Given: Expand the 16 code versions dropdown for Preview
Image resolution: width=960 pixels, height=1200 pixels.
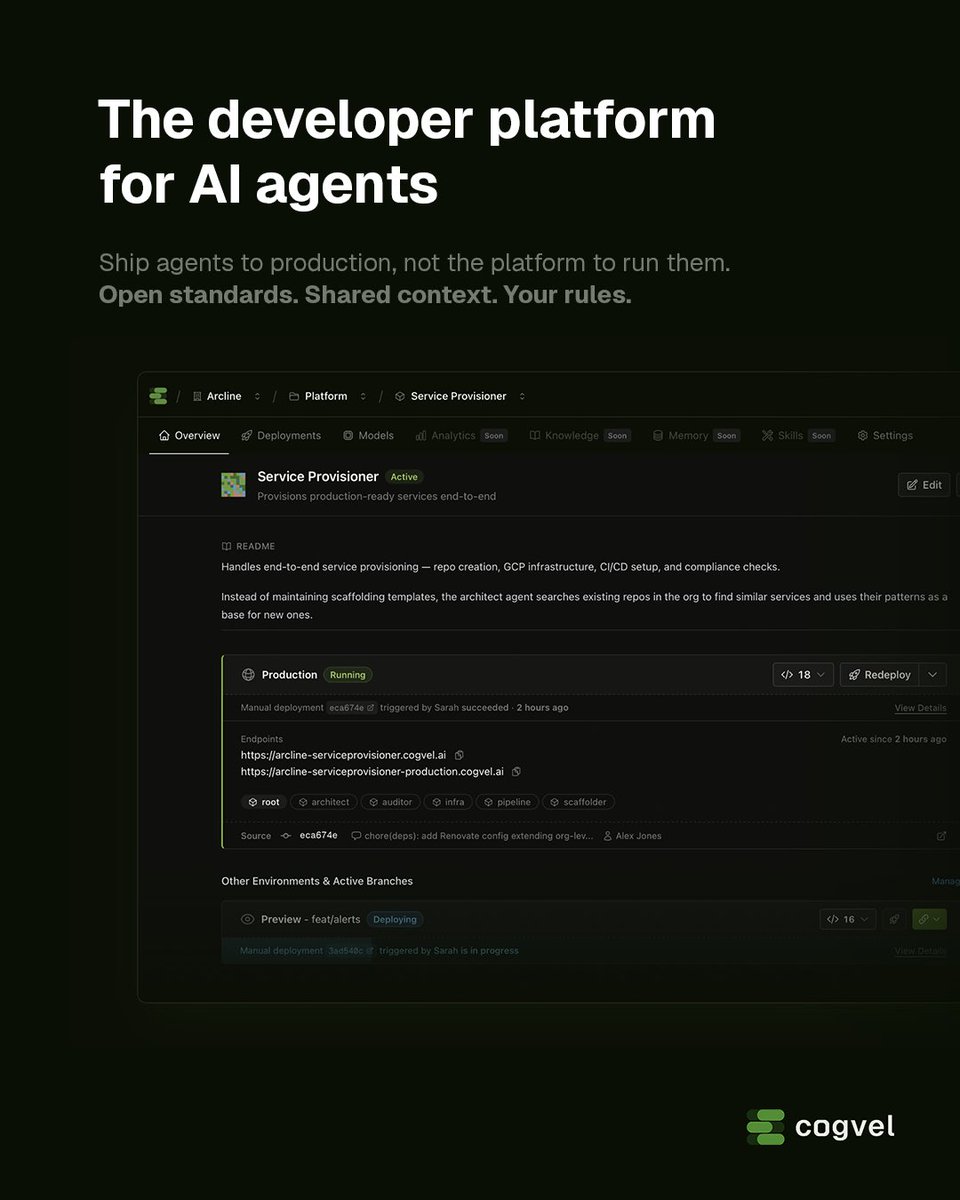Looking at the screenshot, I should coord(848,919).
